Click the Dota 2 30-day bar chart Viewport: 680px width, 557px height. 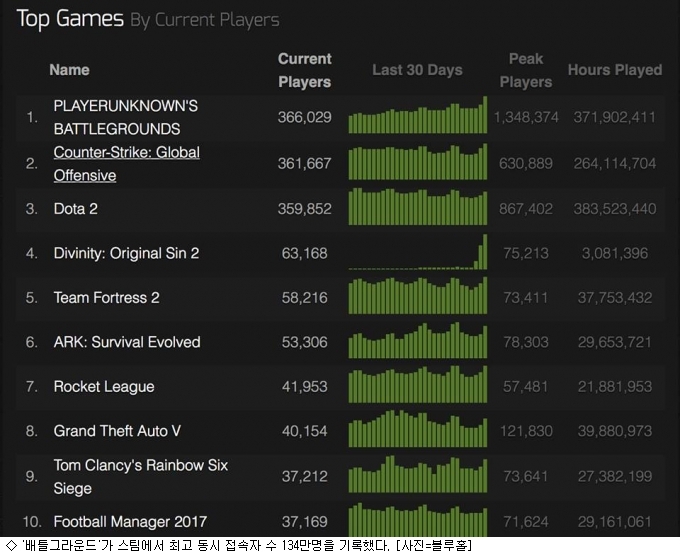click(418, 206)
